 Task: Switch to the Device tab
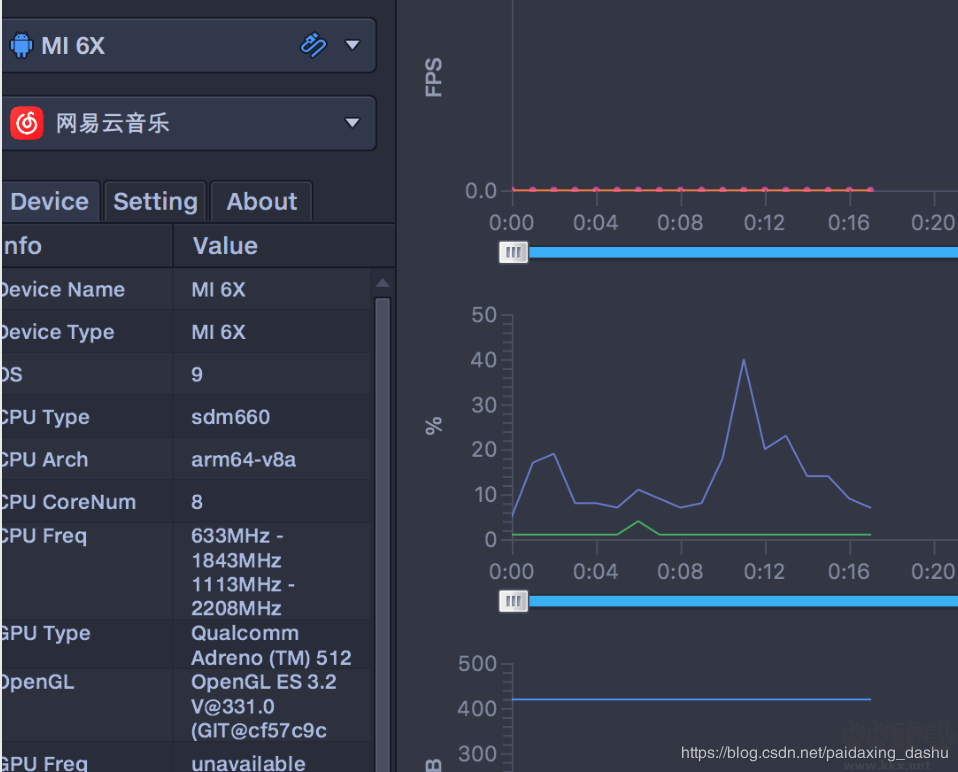click(x=49, y=202)
